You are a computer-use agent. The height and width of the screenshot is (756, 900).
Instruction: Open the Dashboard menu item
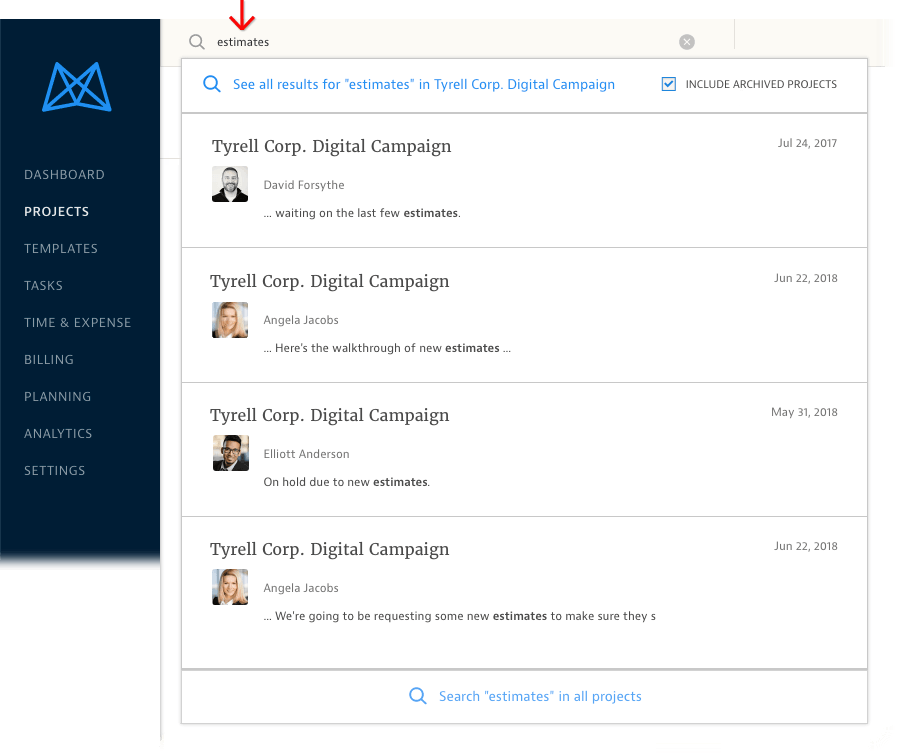(x=64, y=175)
